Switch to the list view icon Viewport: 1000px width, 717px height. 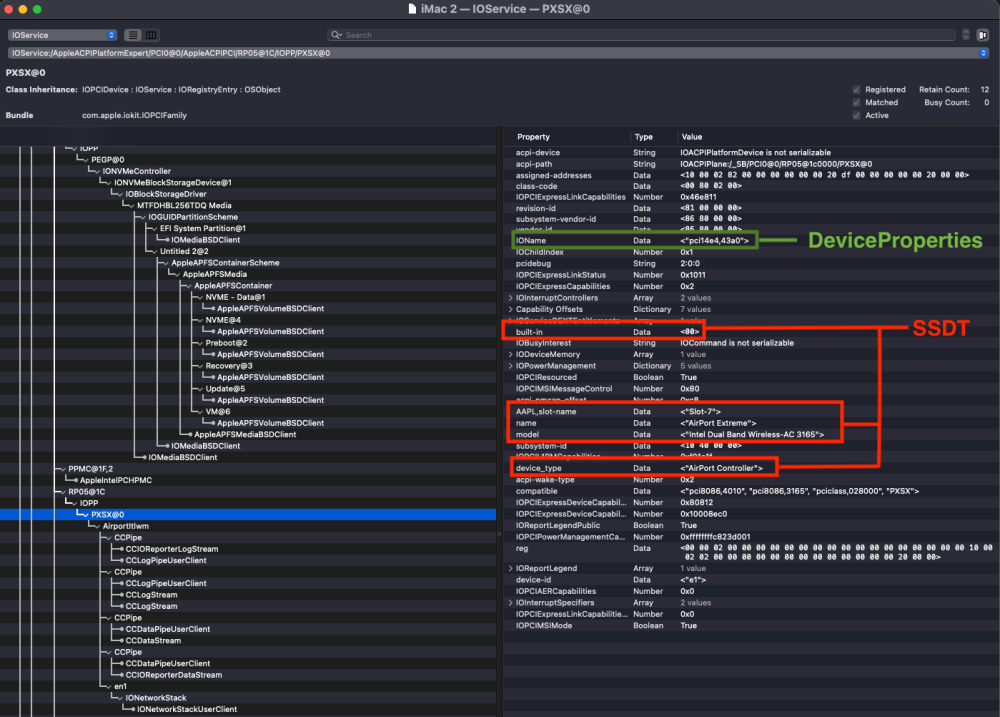133,35
